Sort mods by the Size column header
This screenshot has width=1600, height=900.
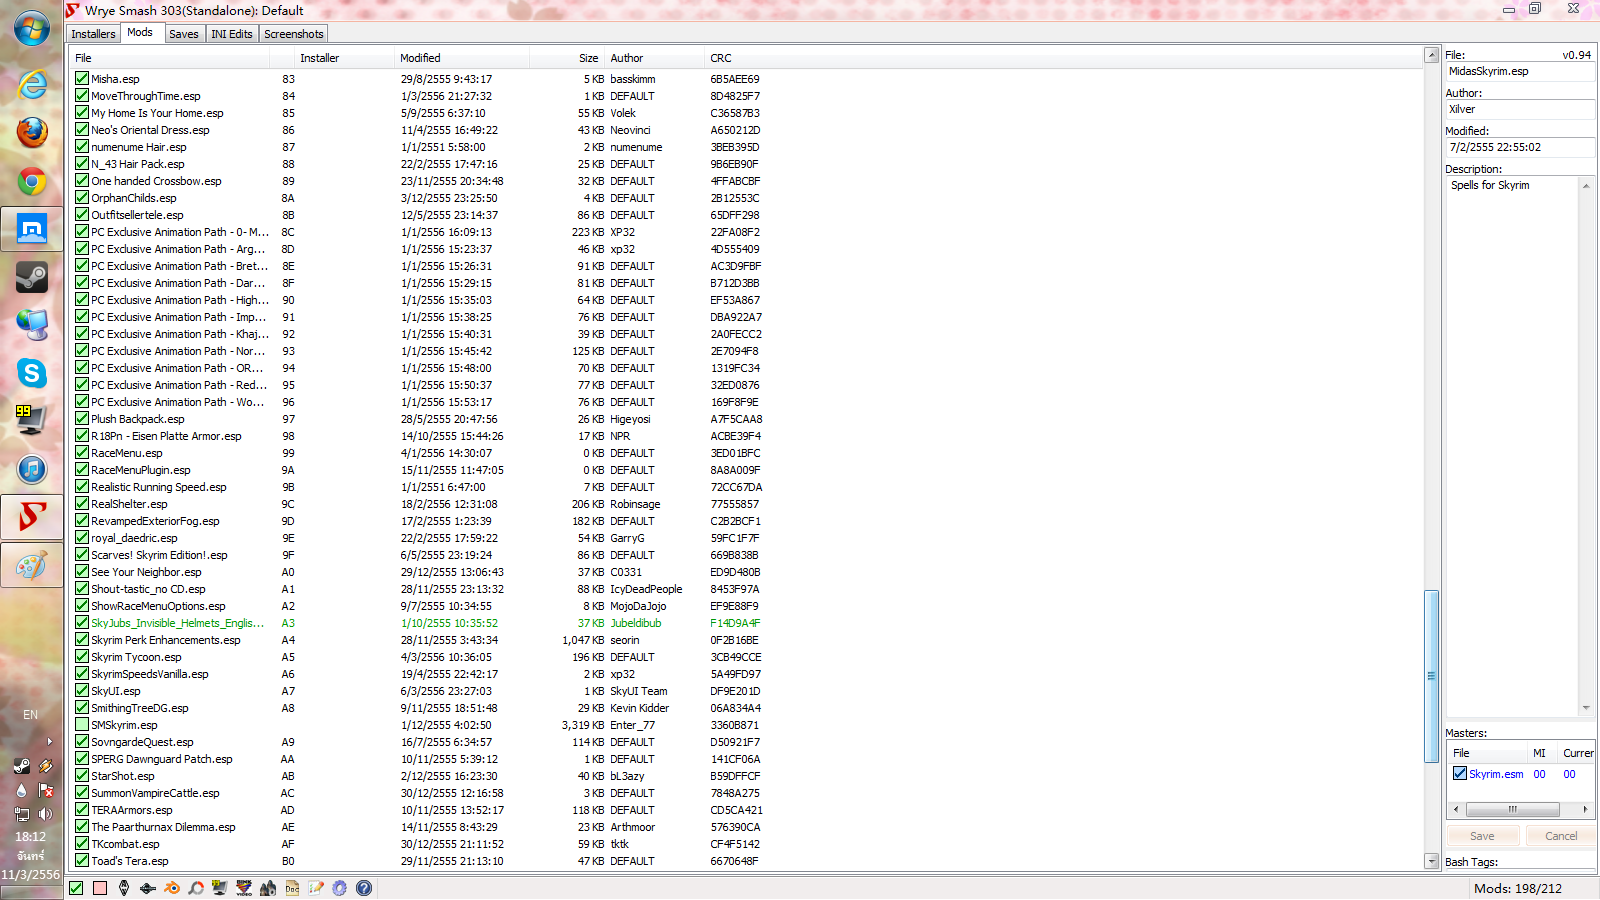point(567,58)
